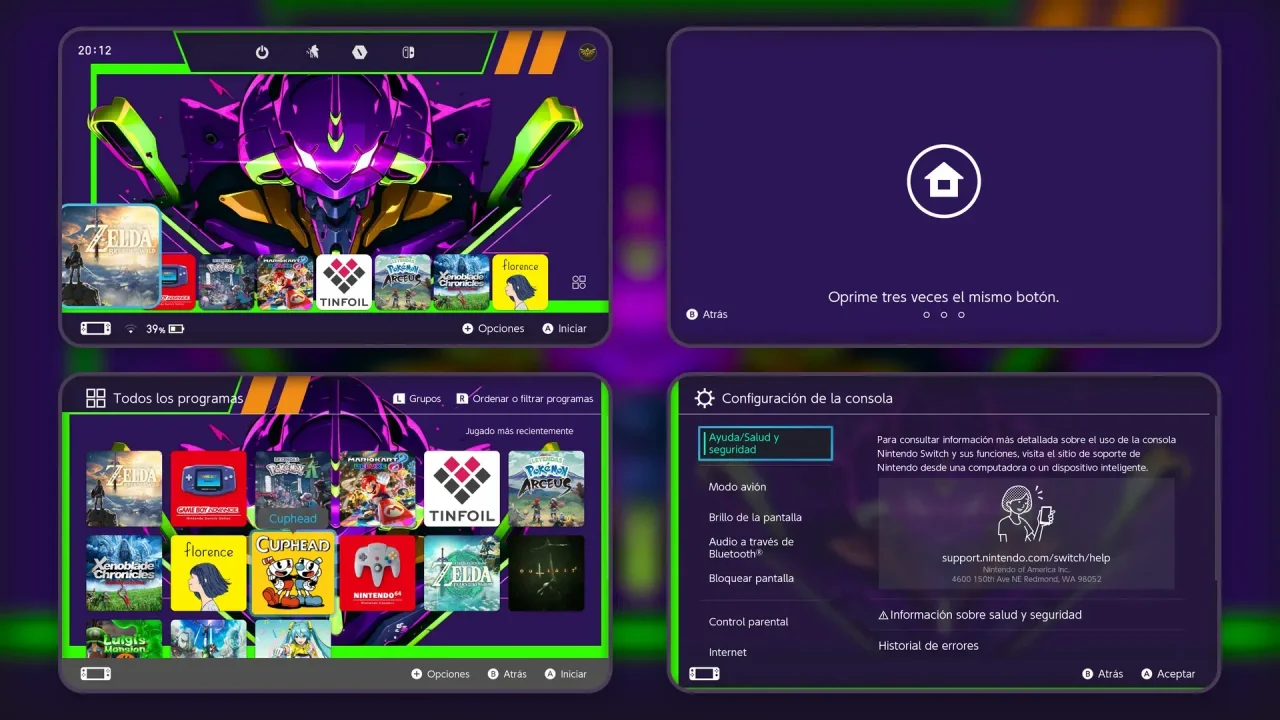
Task: Open the Nintendo 64 app tile
Action: coord(377,573)
